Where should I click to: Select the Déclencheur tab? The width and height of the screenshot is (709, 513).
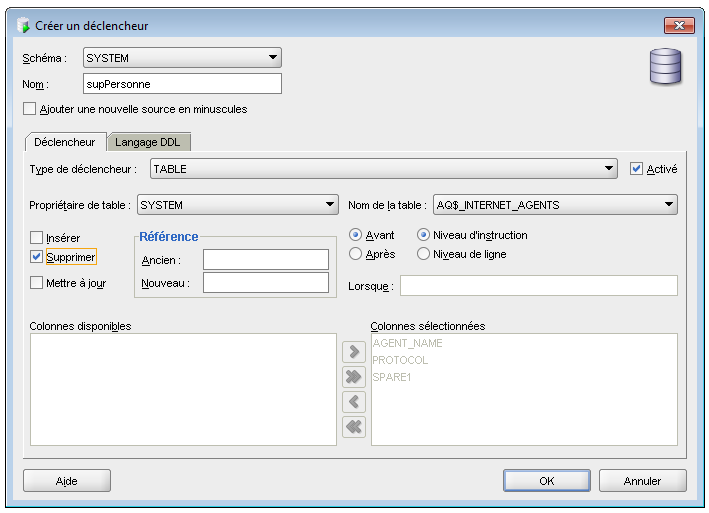(65, 142)
